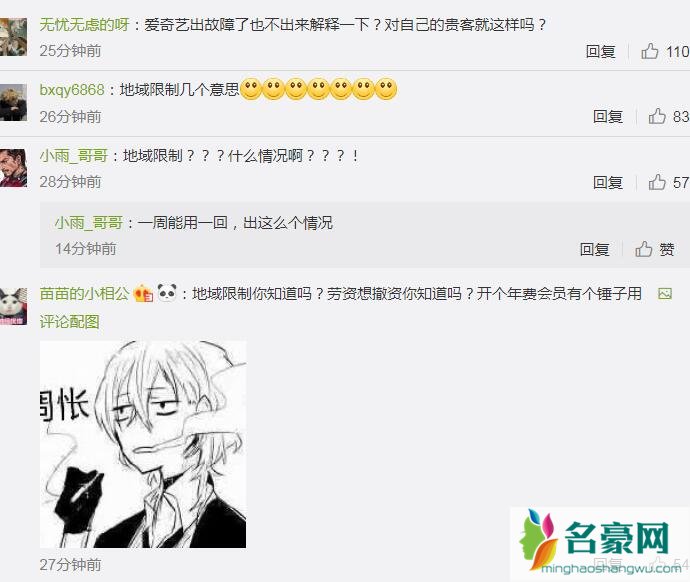Click thumbs-up 赞 on the nested reply
The height and width of the screenshot is (582, 690).
point(655,249)
